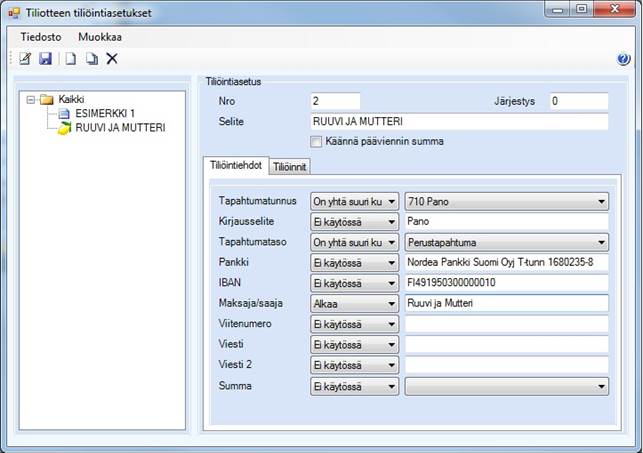
Task: Click the new blank document icon
Action: [x=71, y=59]
